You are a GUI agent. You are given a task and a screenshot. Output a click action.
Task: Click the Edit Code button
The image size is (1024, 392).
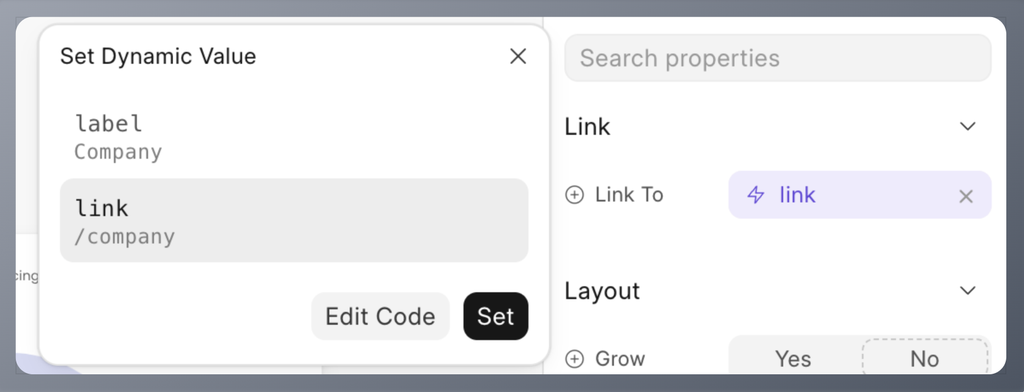[380, 316]
